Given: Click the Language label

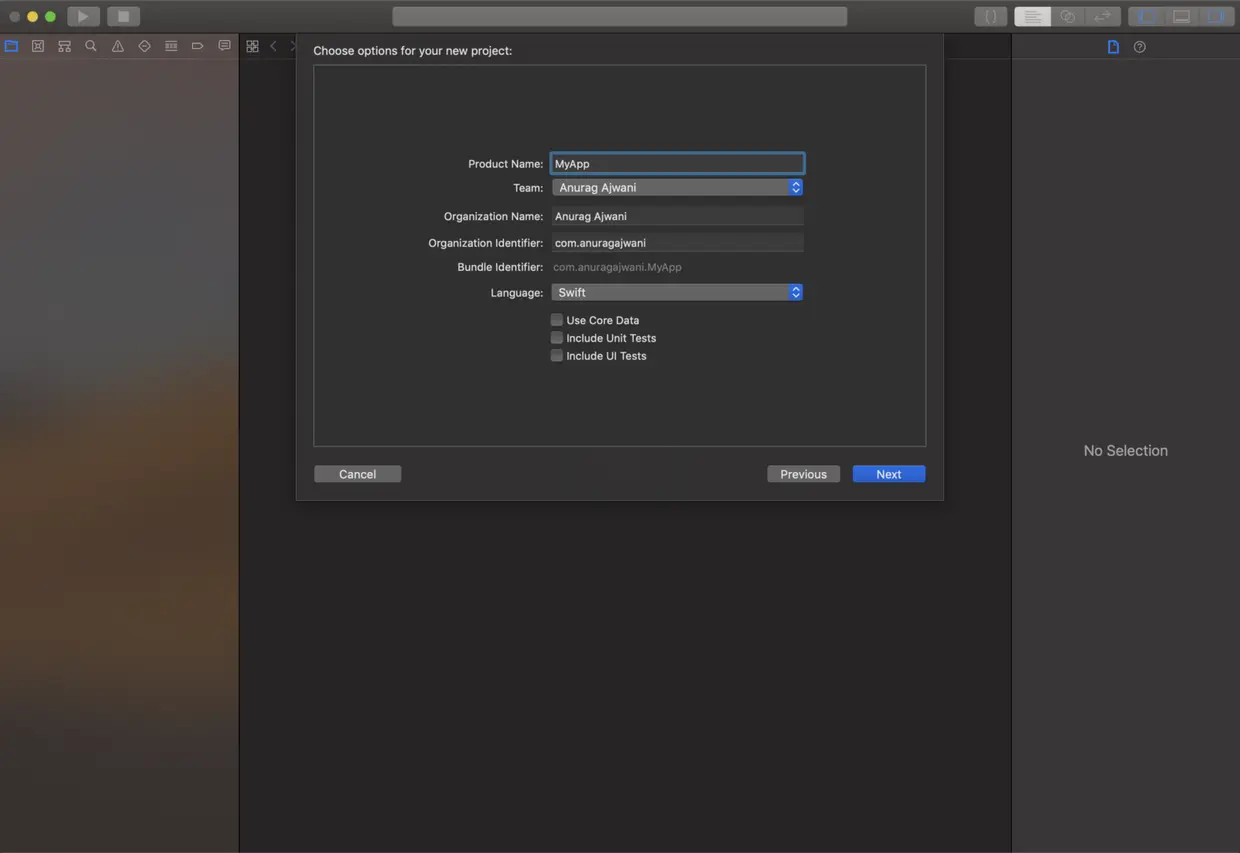Looking at the screenshot, I should point(516,293).
